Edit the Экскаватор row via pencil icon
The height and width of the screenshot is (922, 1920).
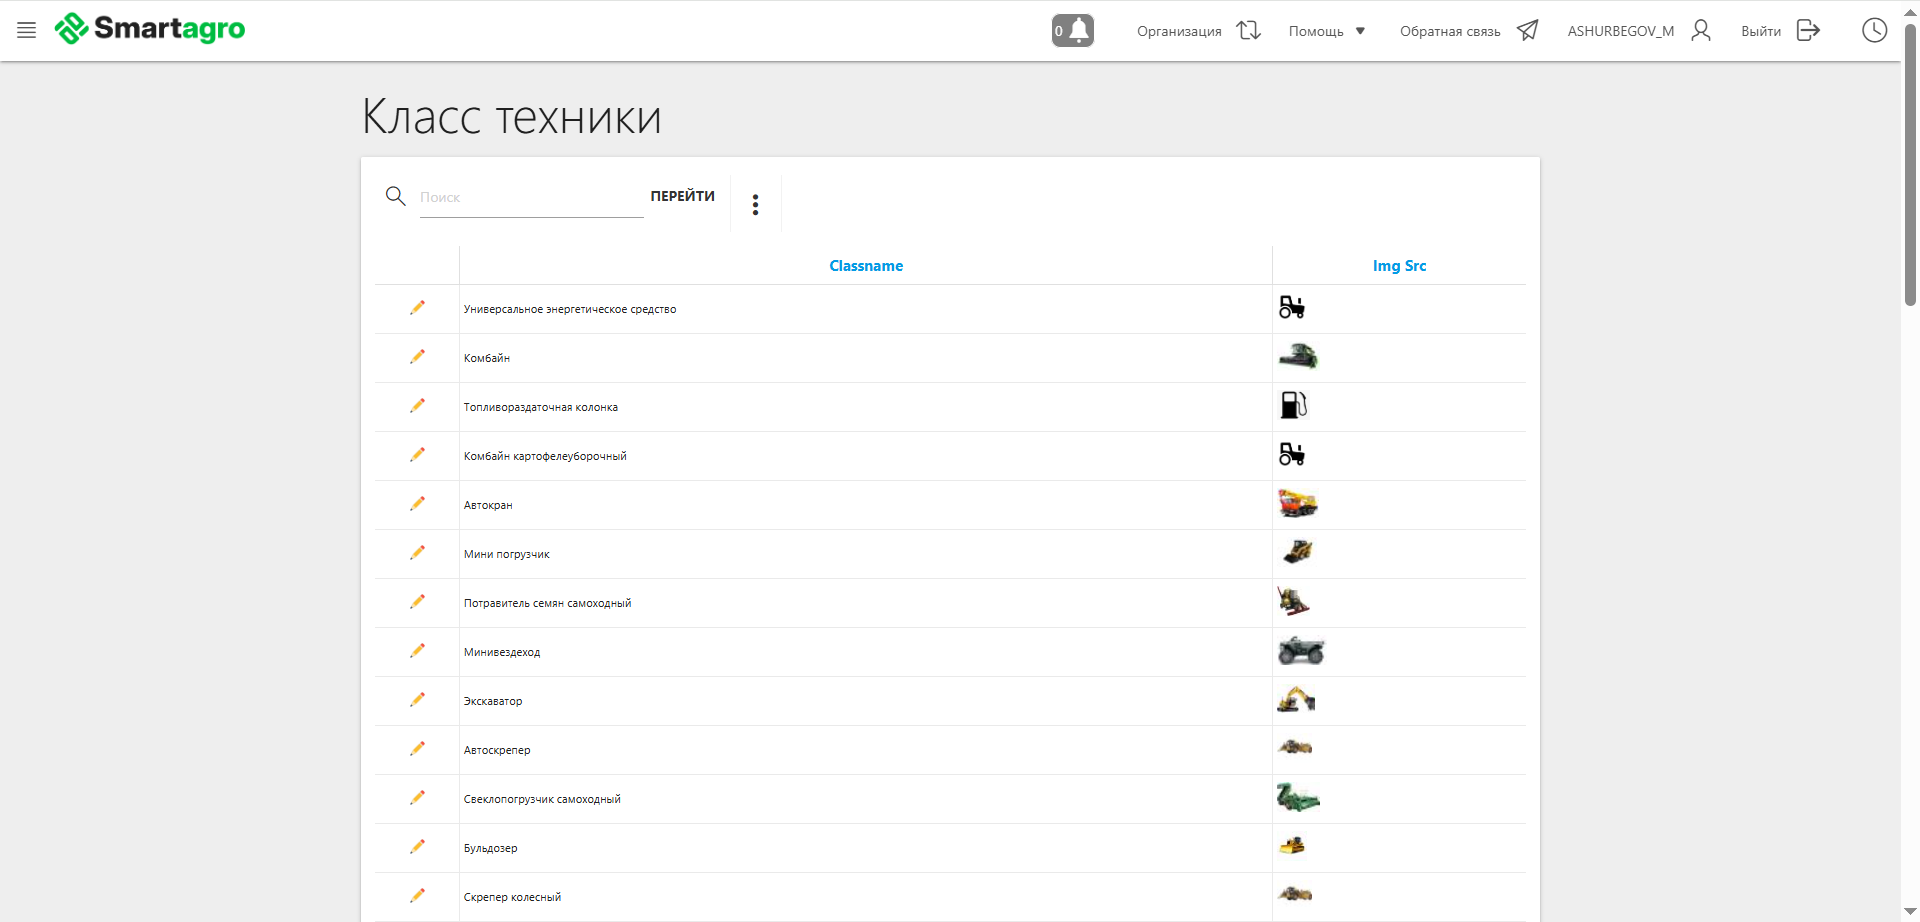point(417,700)
